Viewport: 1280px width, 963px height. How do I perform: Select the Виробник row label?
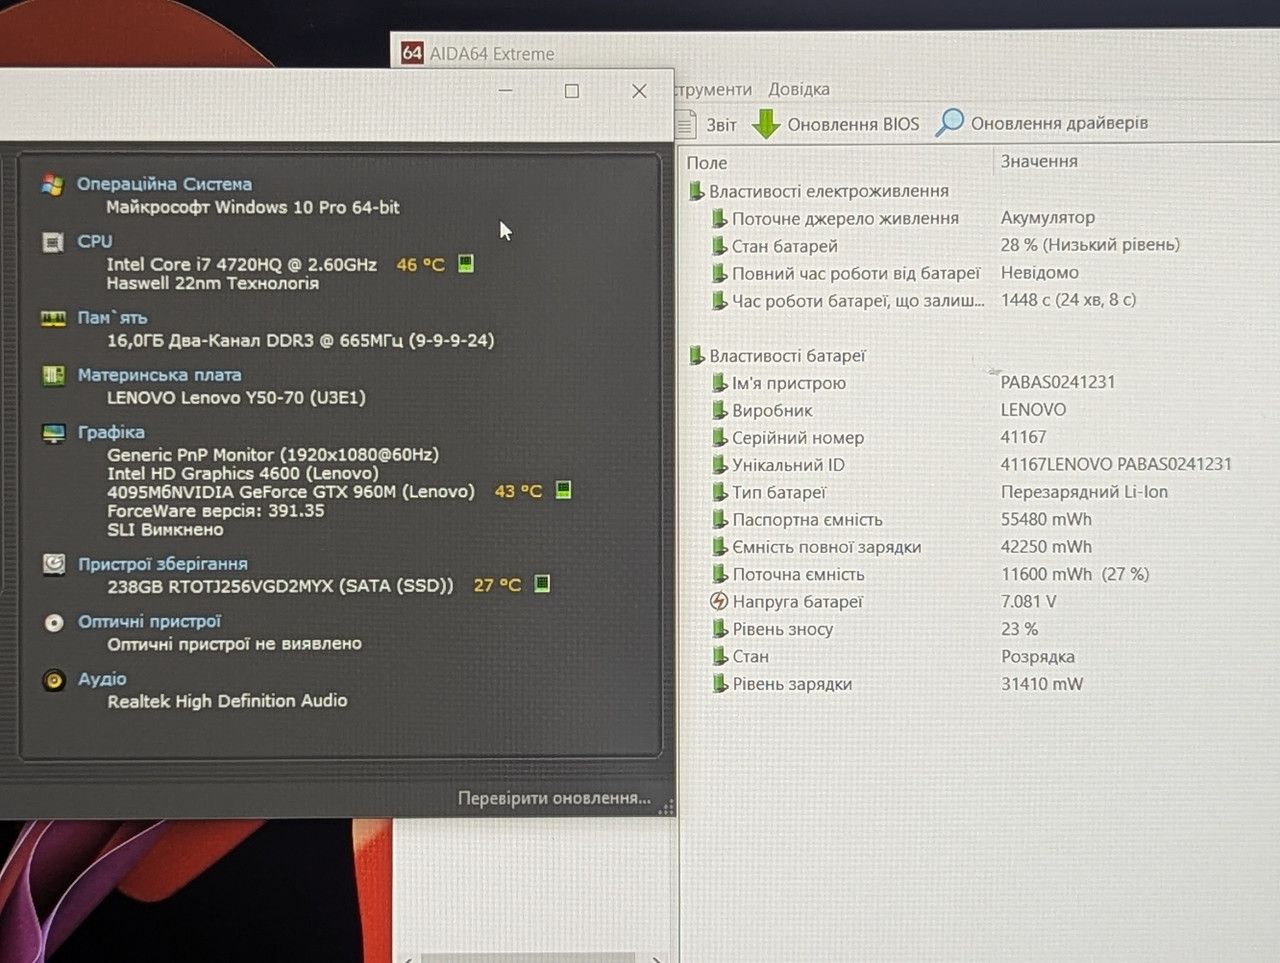coord(772,410)
